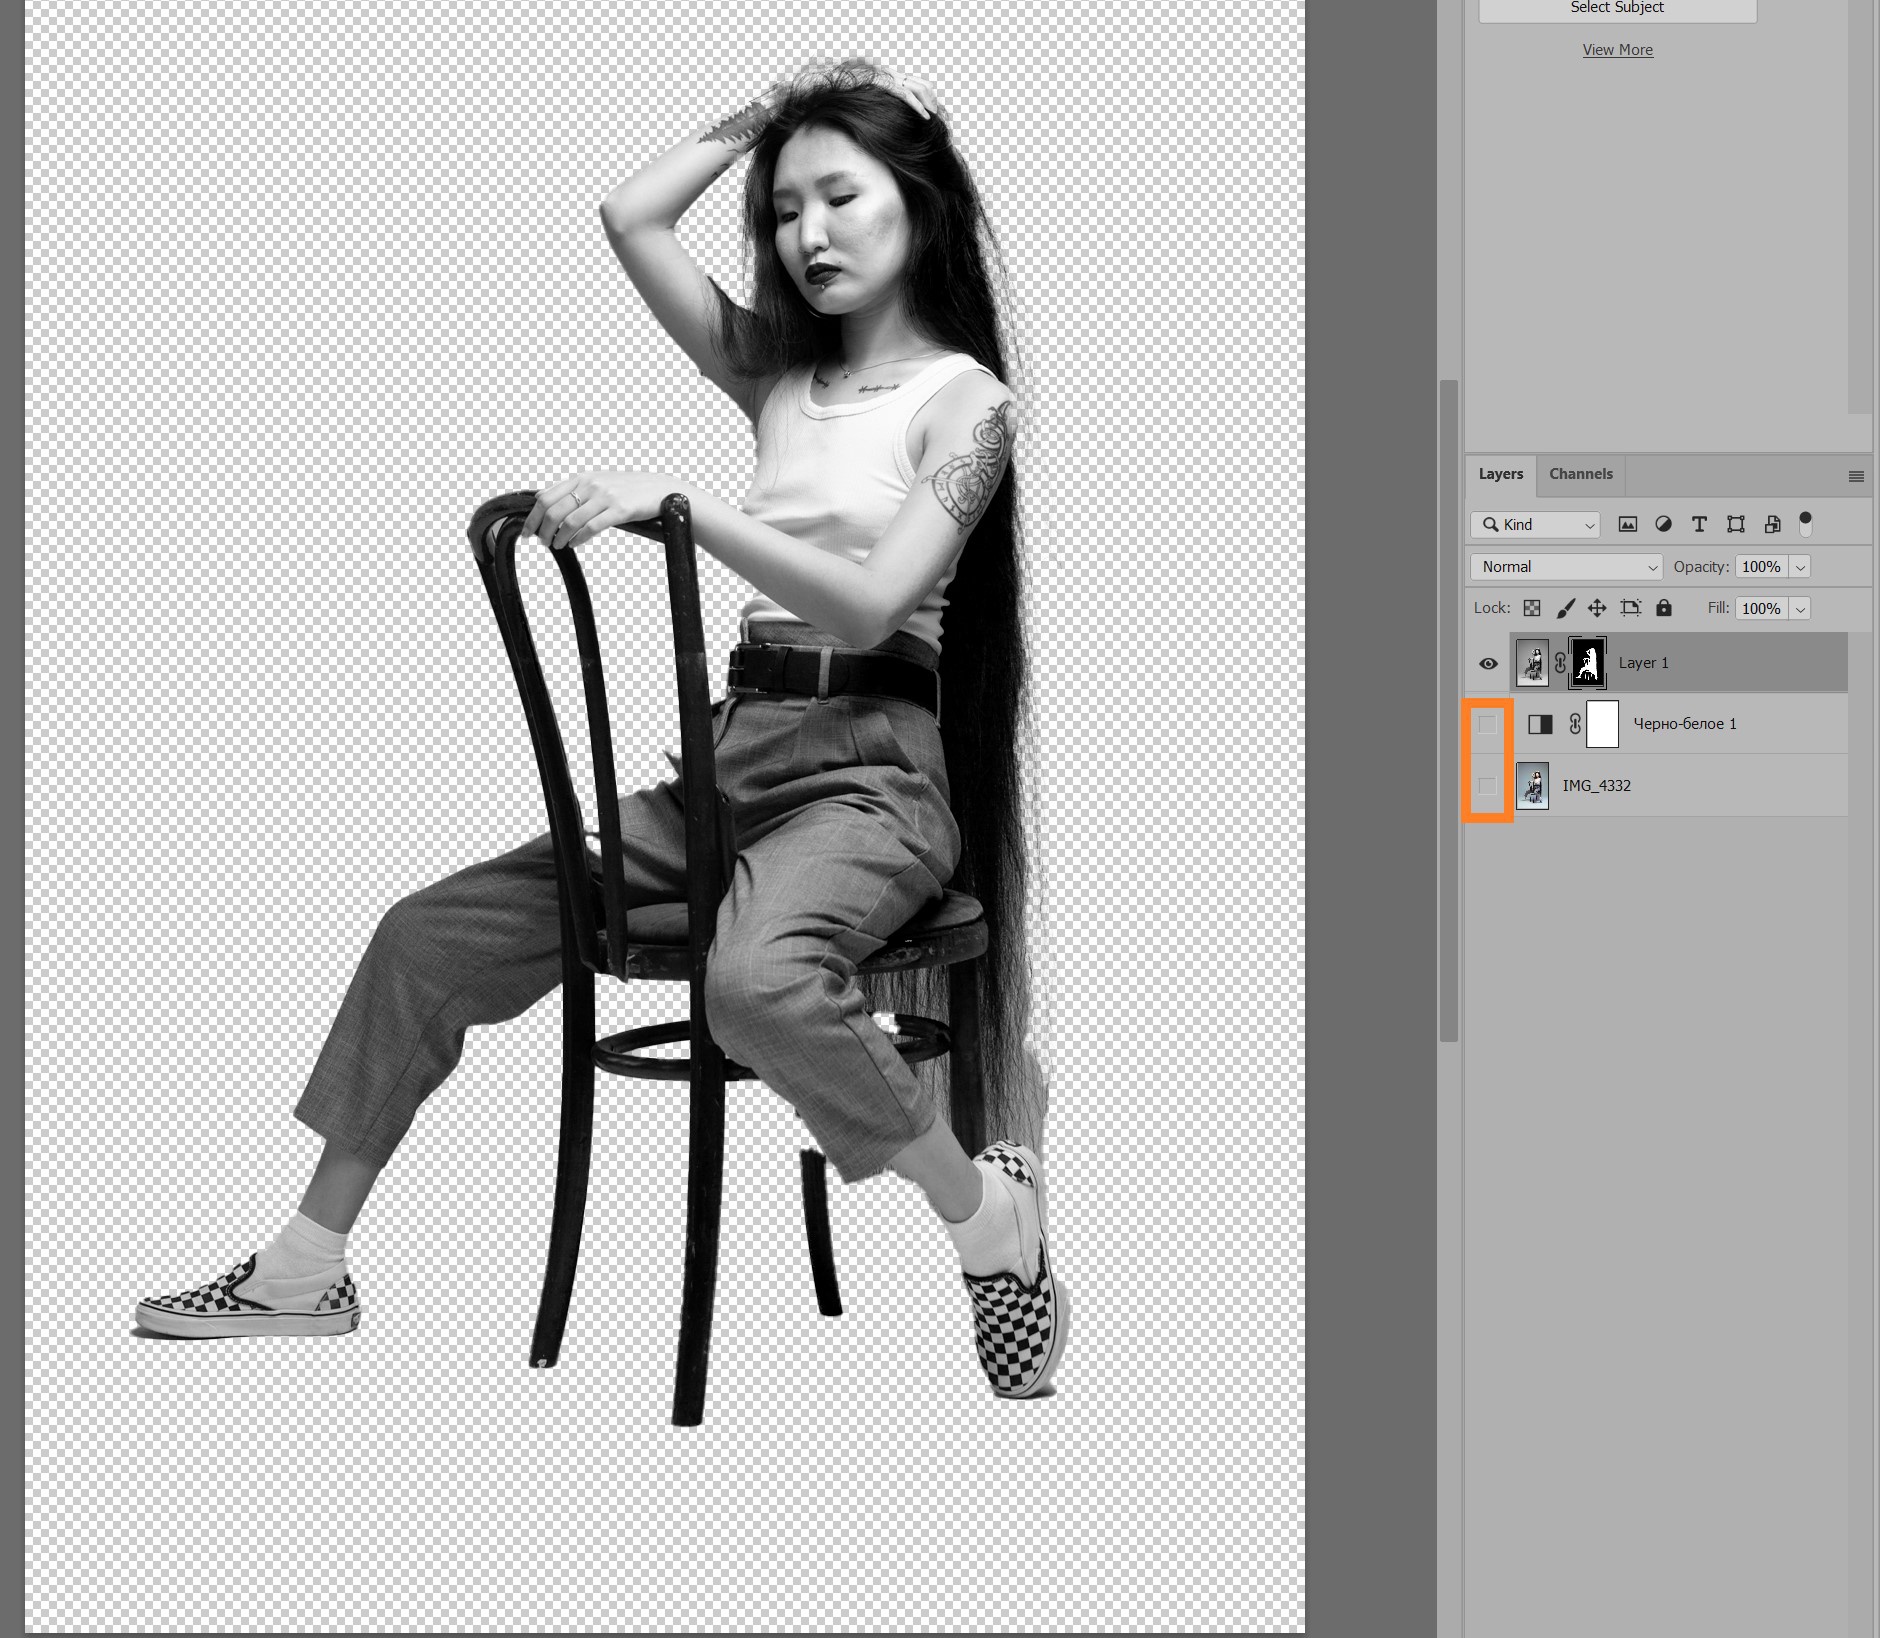This screenshot has height=1638, width=1880.
Task: Open the Normal blend mode dropdown
Action: (1566, 567)
